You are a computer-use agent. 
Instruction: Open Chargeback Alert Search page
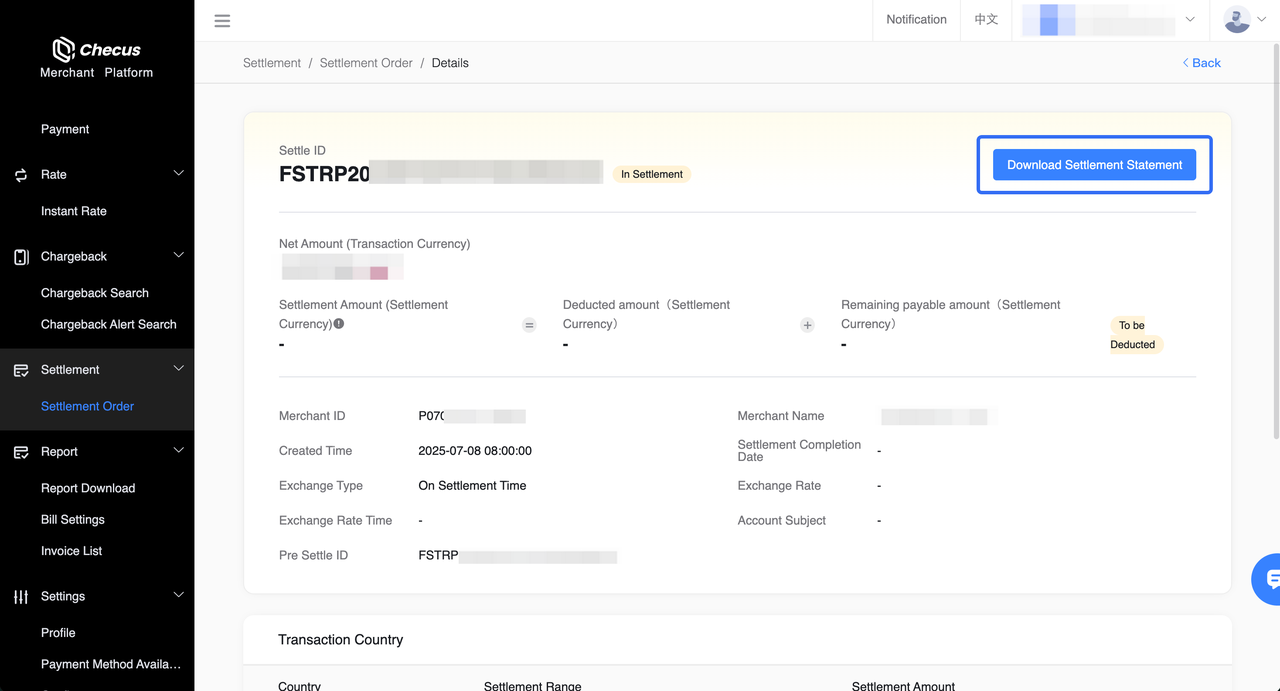point(108,324)
